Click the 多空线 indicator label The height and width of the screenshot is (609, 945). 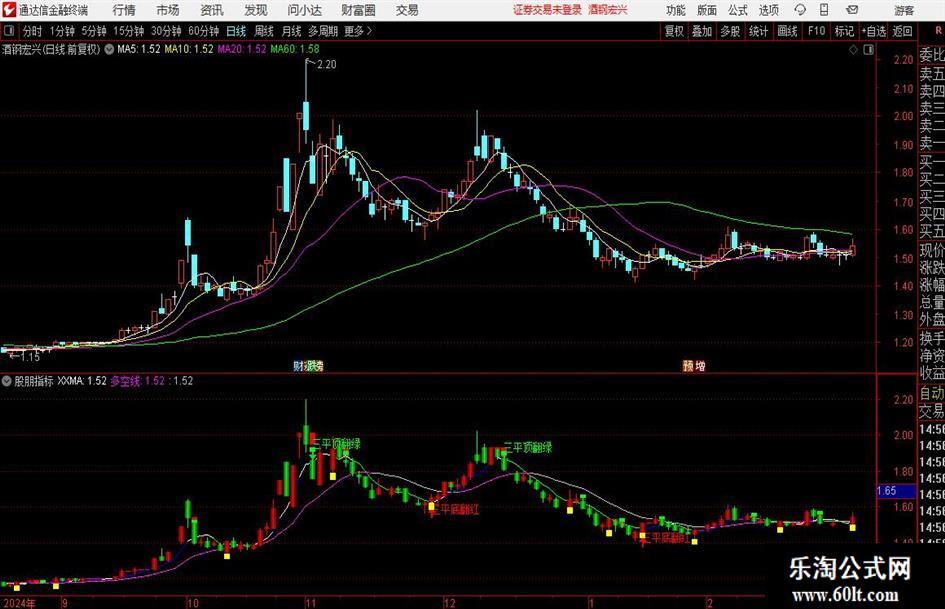tap(137, 380)
